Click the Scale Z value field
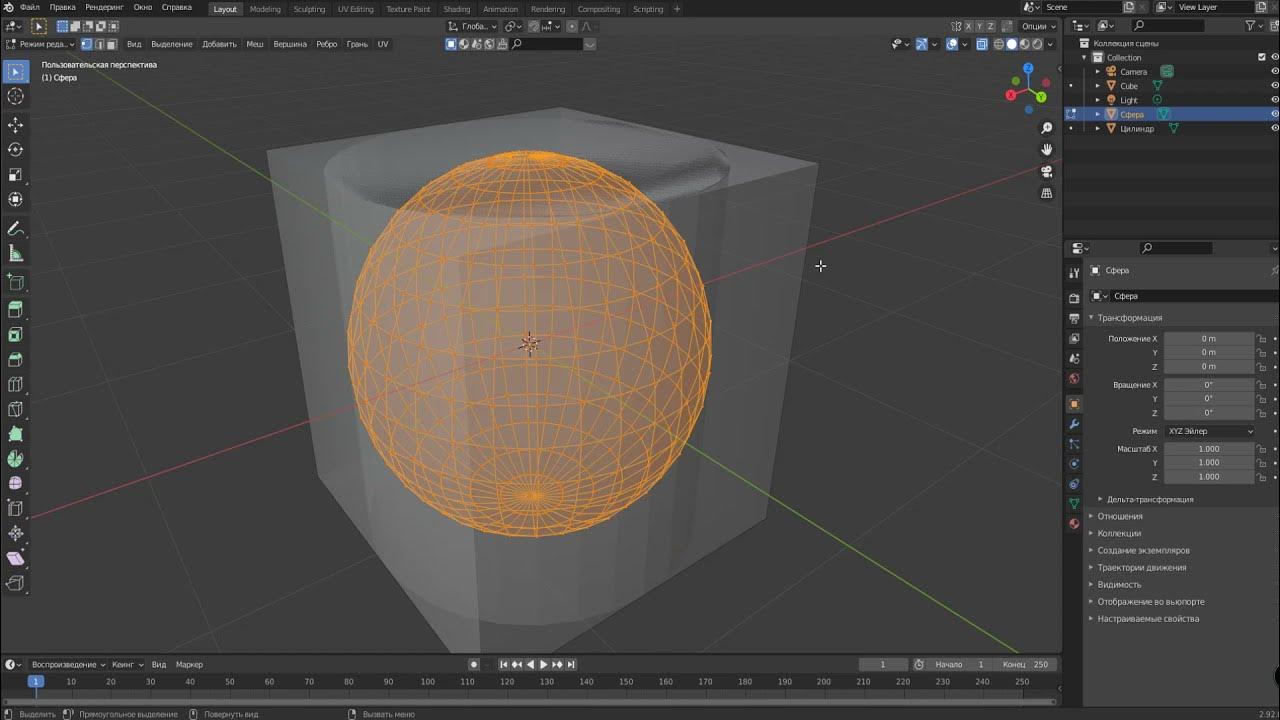Viewport: 1280px width, 720px height. 1209,477
